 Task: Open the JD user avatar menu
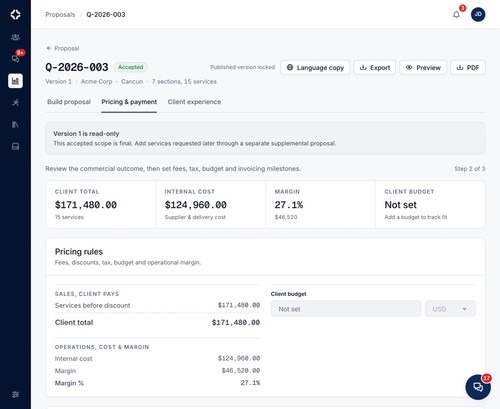[x=478, y=14]
